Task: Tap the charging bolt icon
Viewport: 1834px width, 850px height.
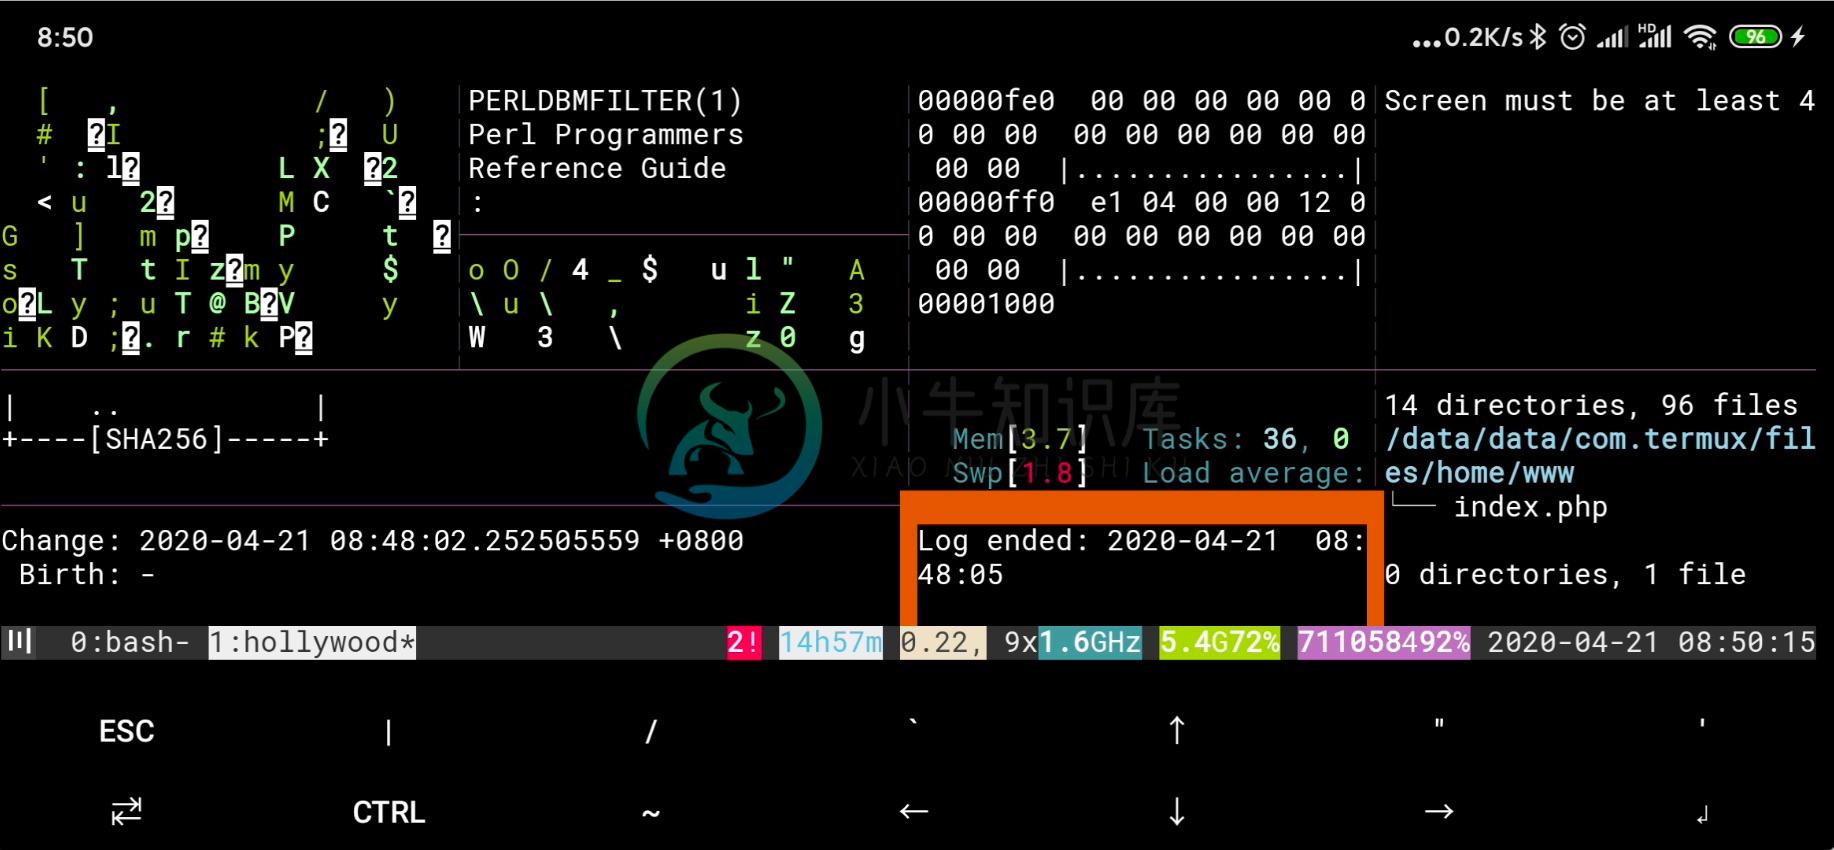Action: (x=1798, y=37)
